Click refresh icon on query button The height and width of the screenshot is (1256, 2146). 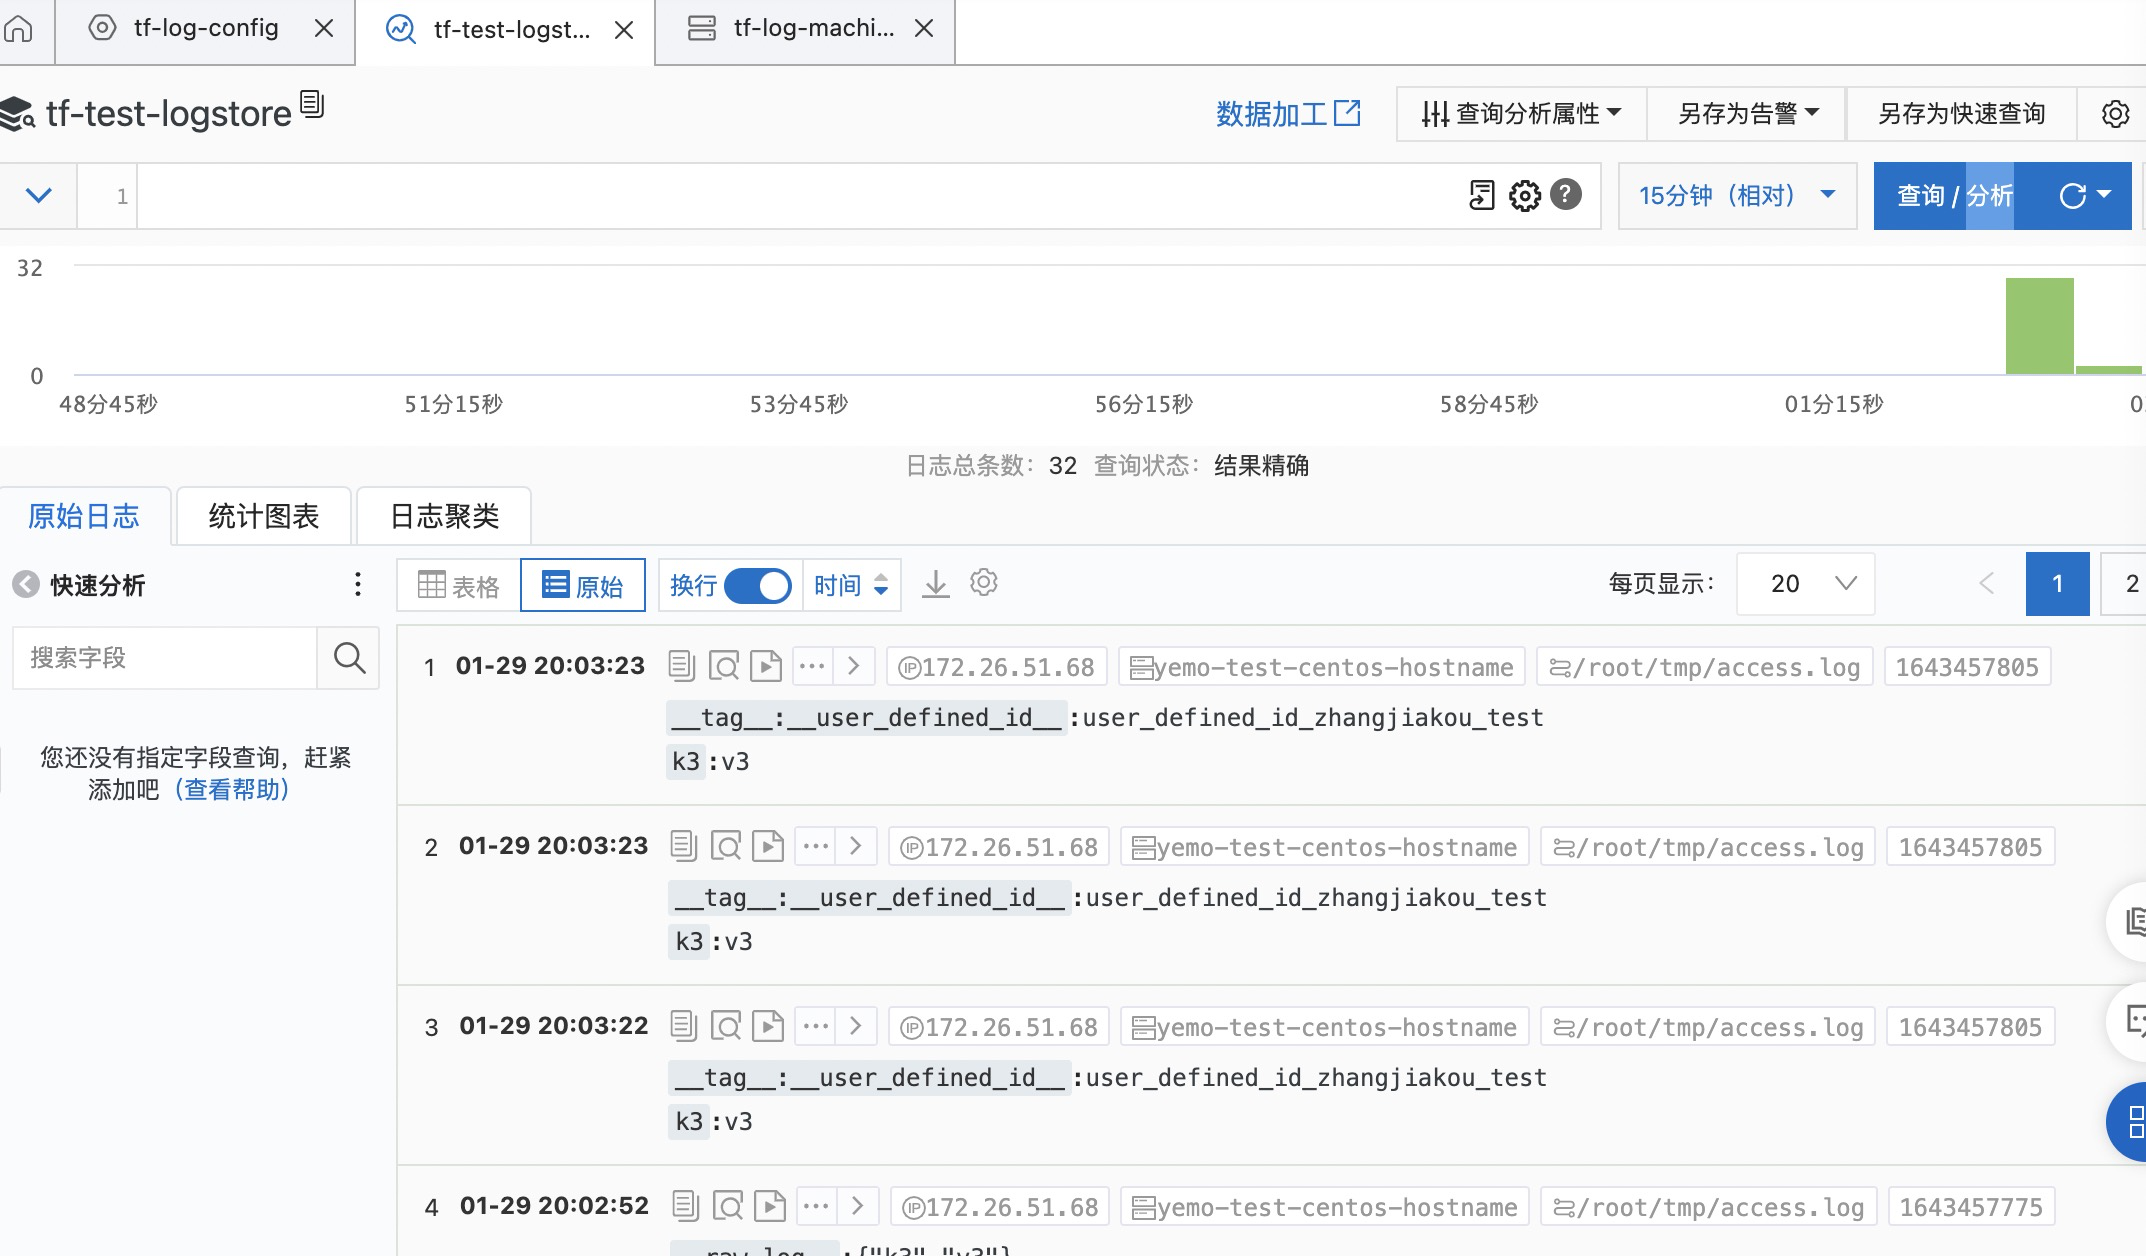(x=2073, y=195)
